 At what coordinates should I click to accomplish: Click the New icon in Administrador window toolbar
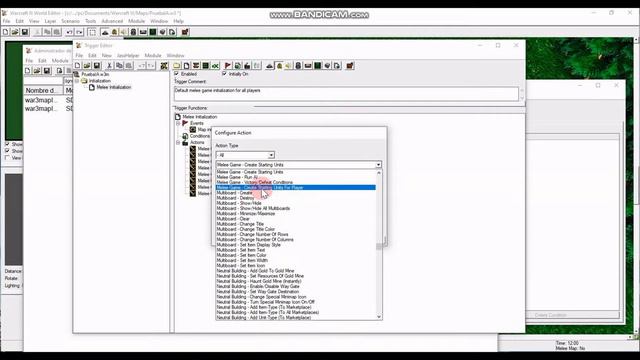[x=27, y=71]
